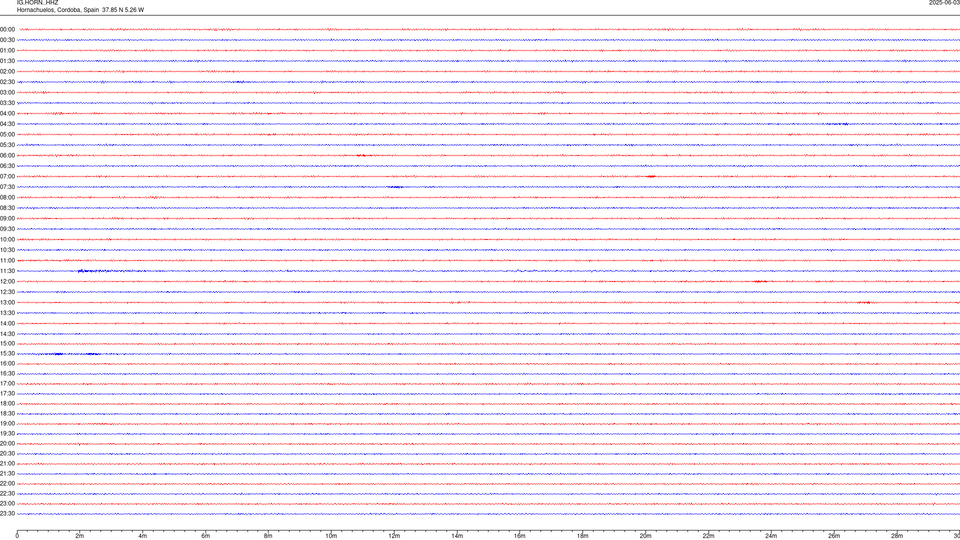This screenshot has width=960, height=540.
Task: Click the "06:30" trace label
Action: [7, 166]
